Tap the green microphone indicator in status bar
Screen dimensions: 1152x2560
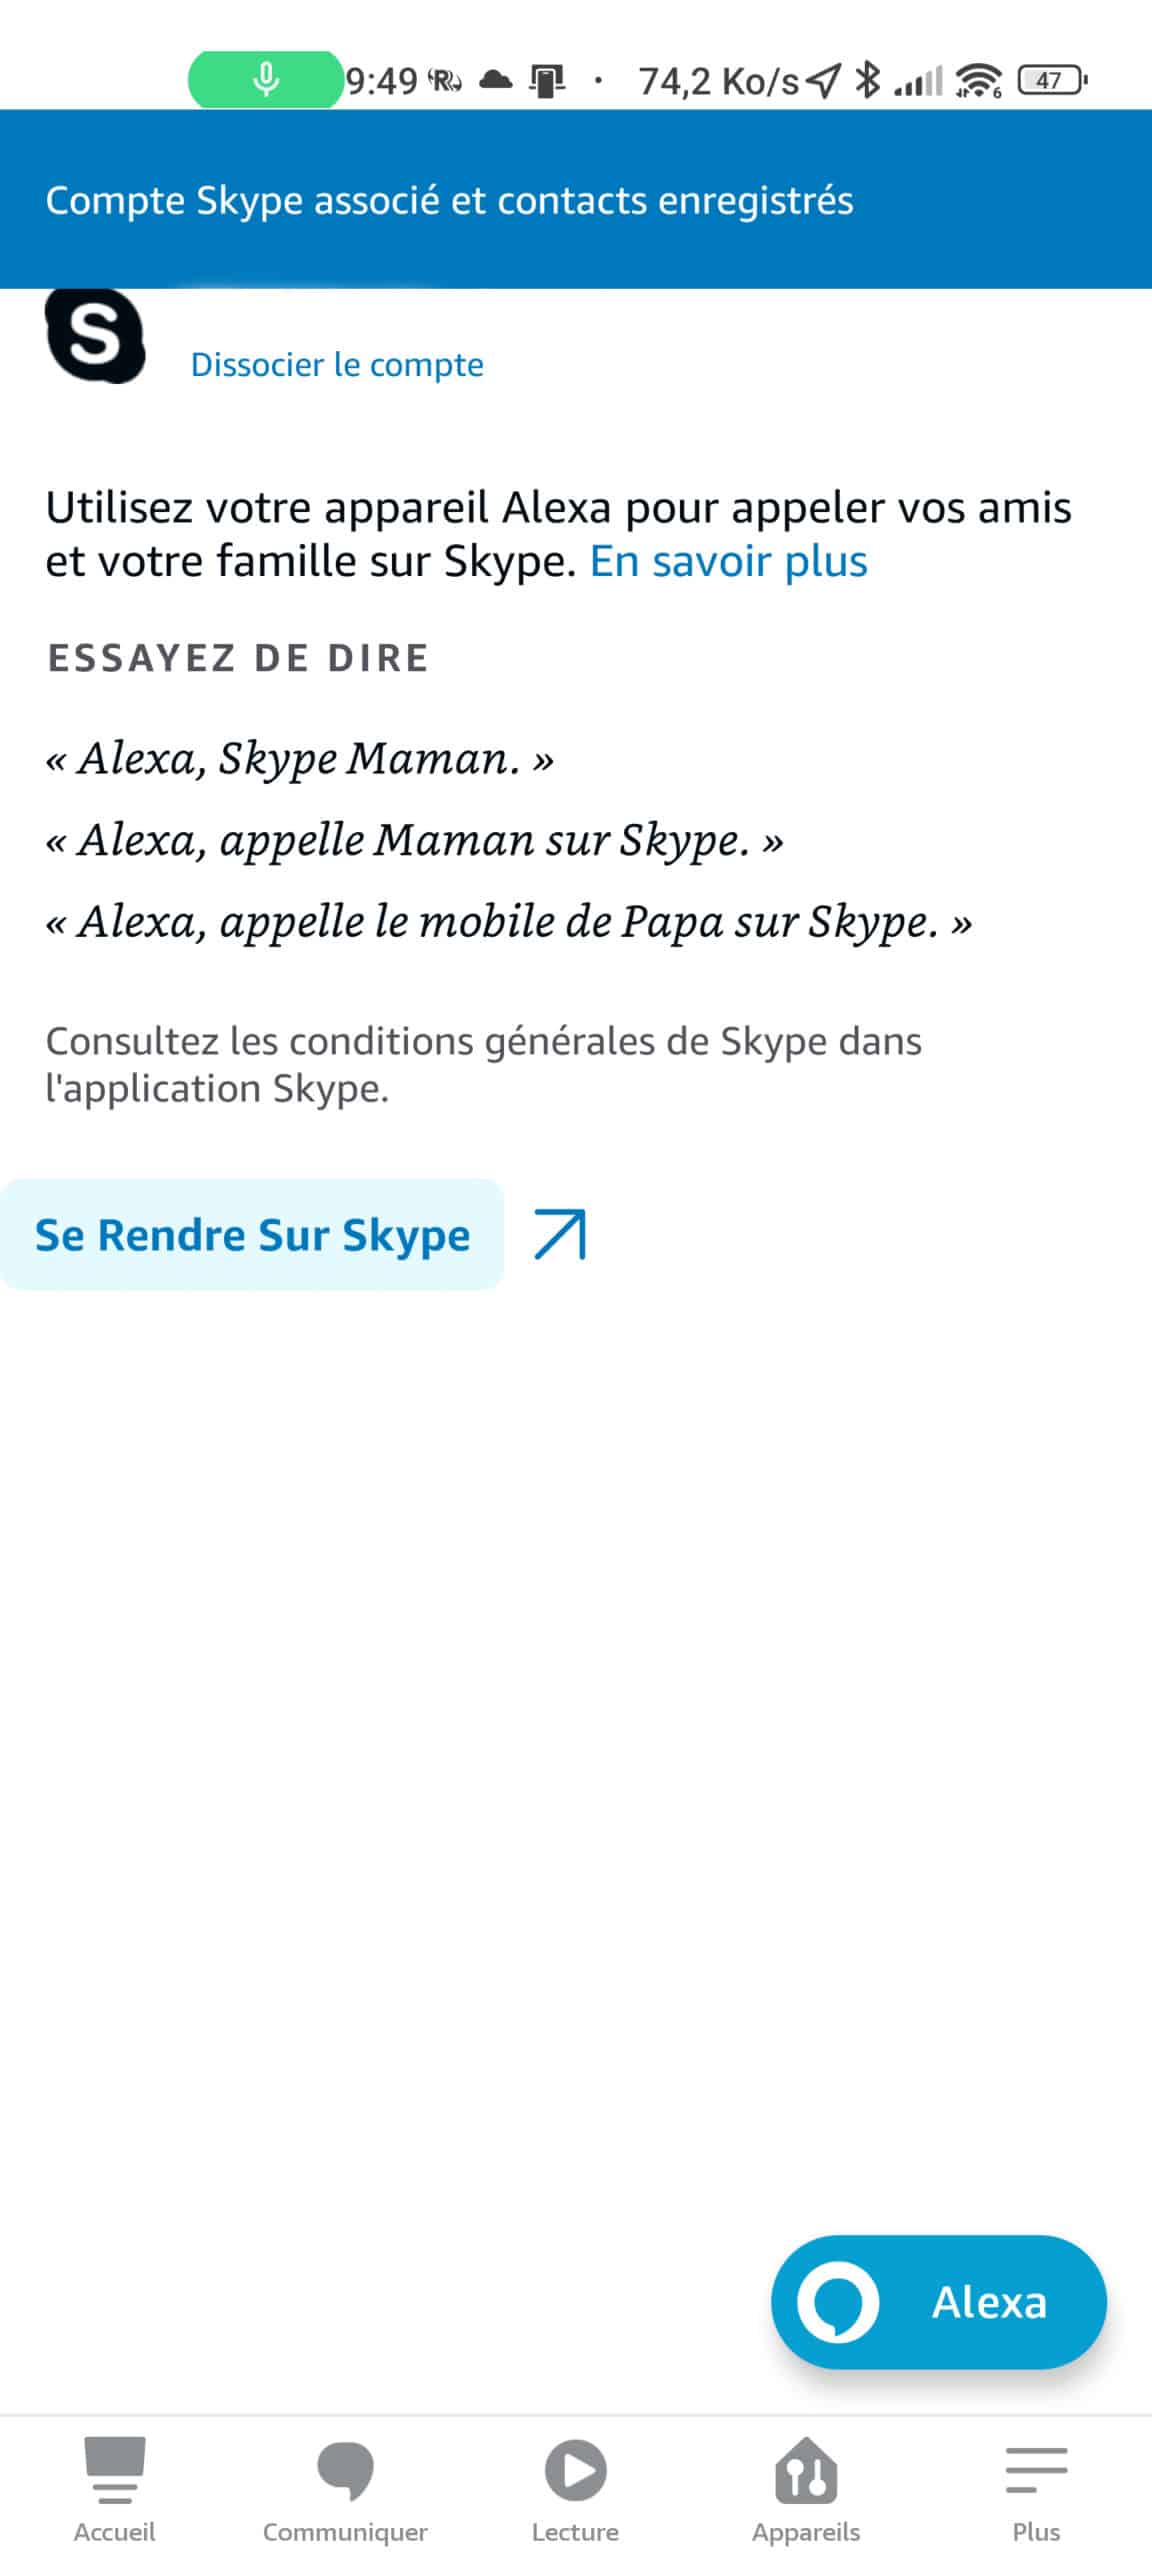pyautogui.click(x=266, y=79)
